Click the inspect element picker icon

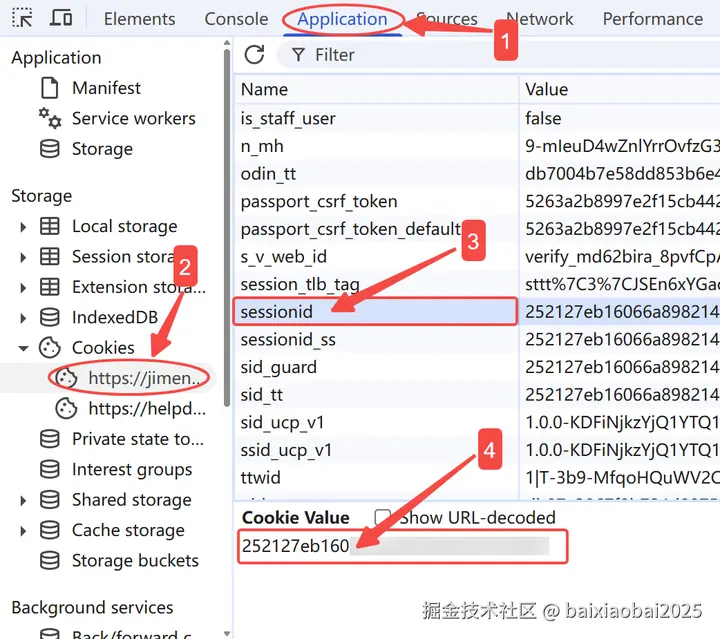(22, 18)
